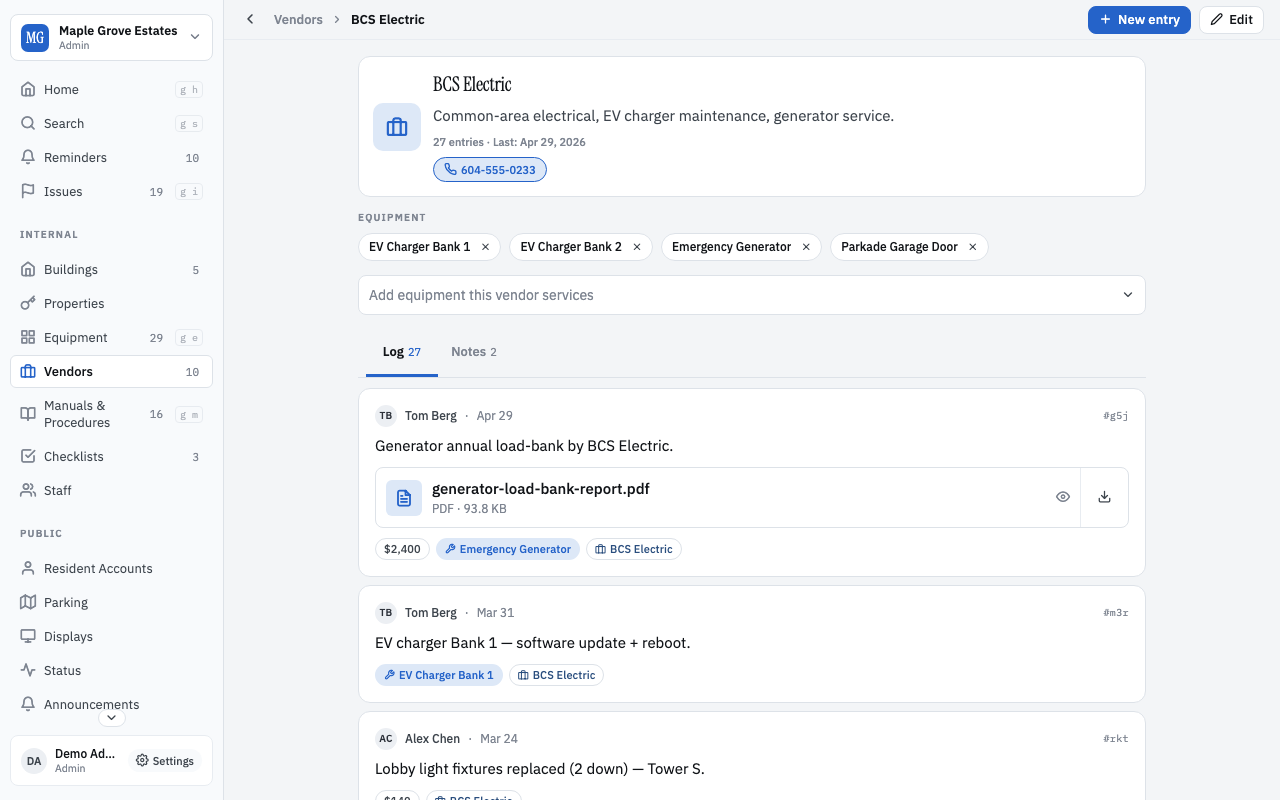1280x800 pixels.
Task: Remove EV Charger Bank 1 equipment tag
Action: (x=485, y=247)
